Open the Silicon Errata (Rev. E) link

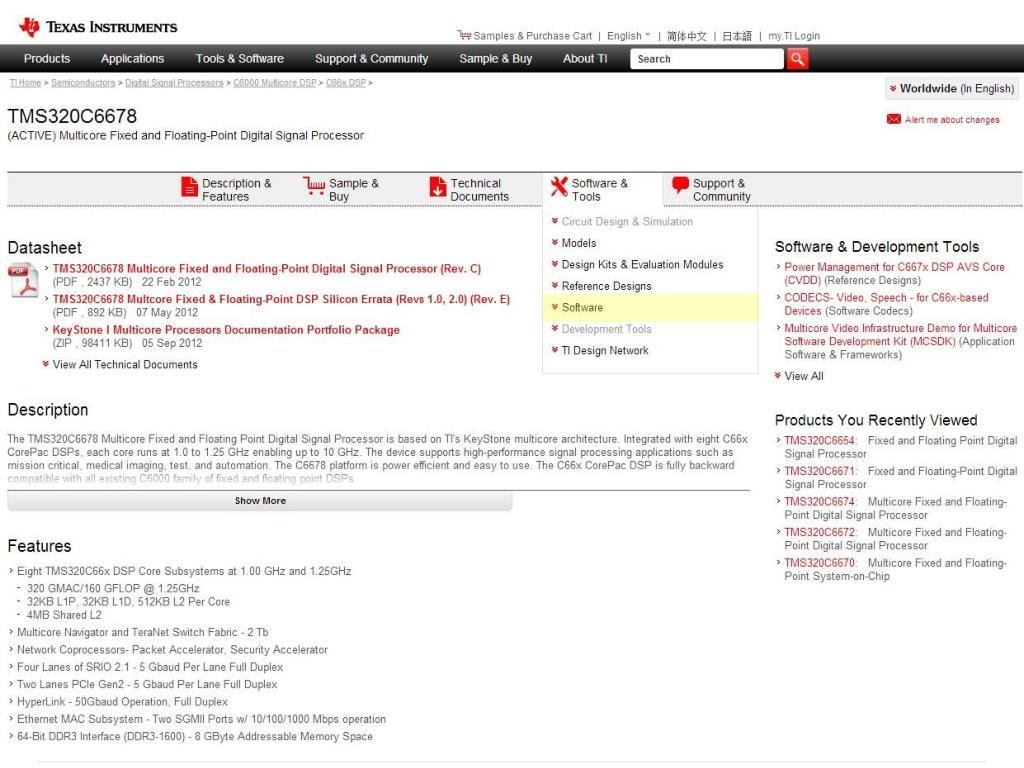(x=281, y=299)
